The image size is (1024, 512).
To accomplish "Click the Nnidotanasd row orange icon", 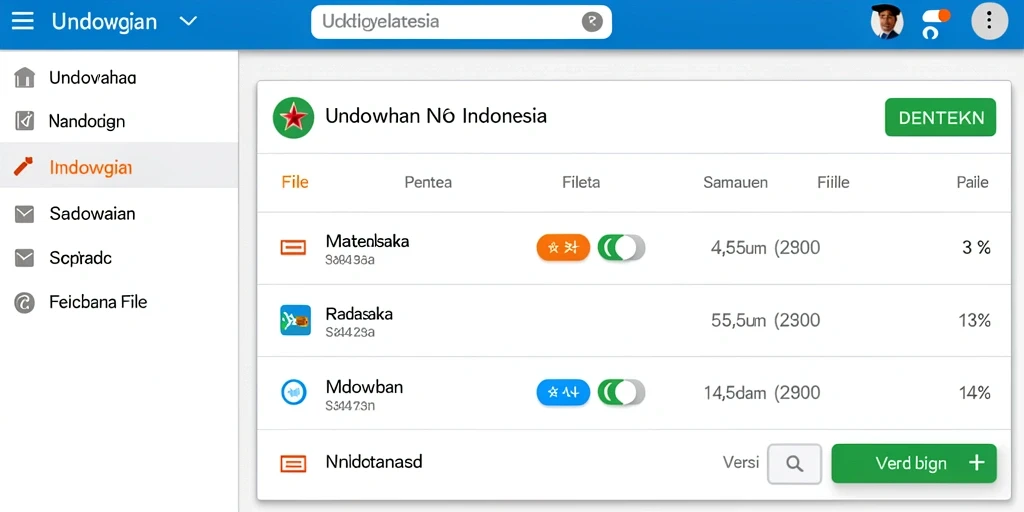I will [293, 464].
